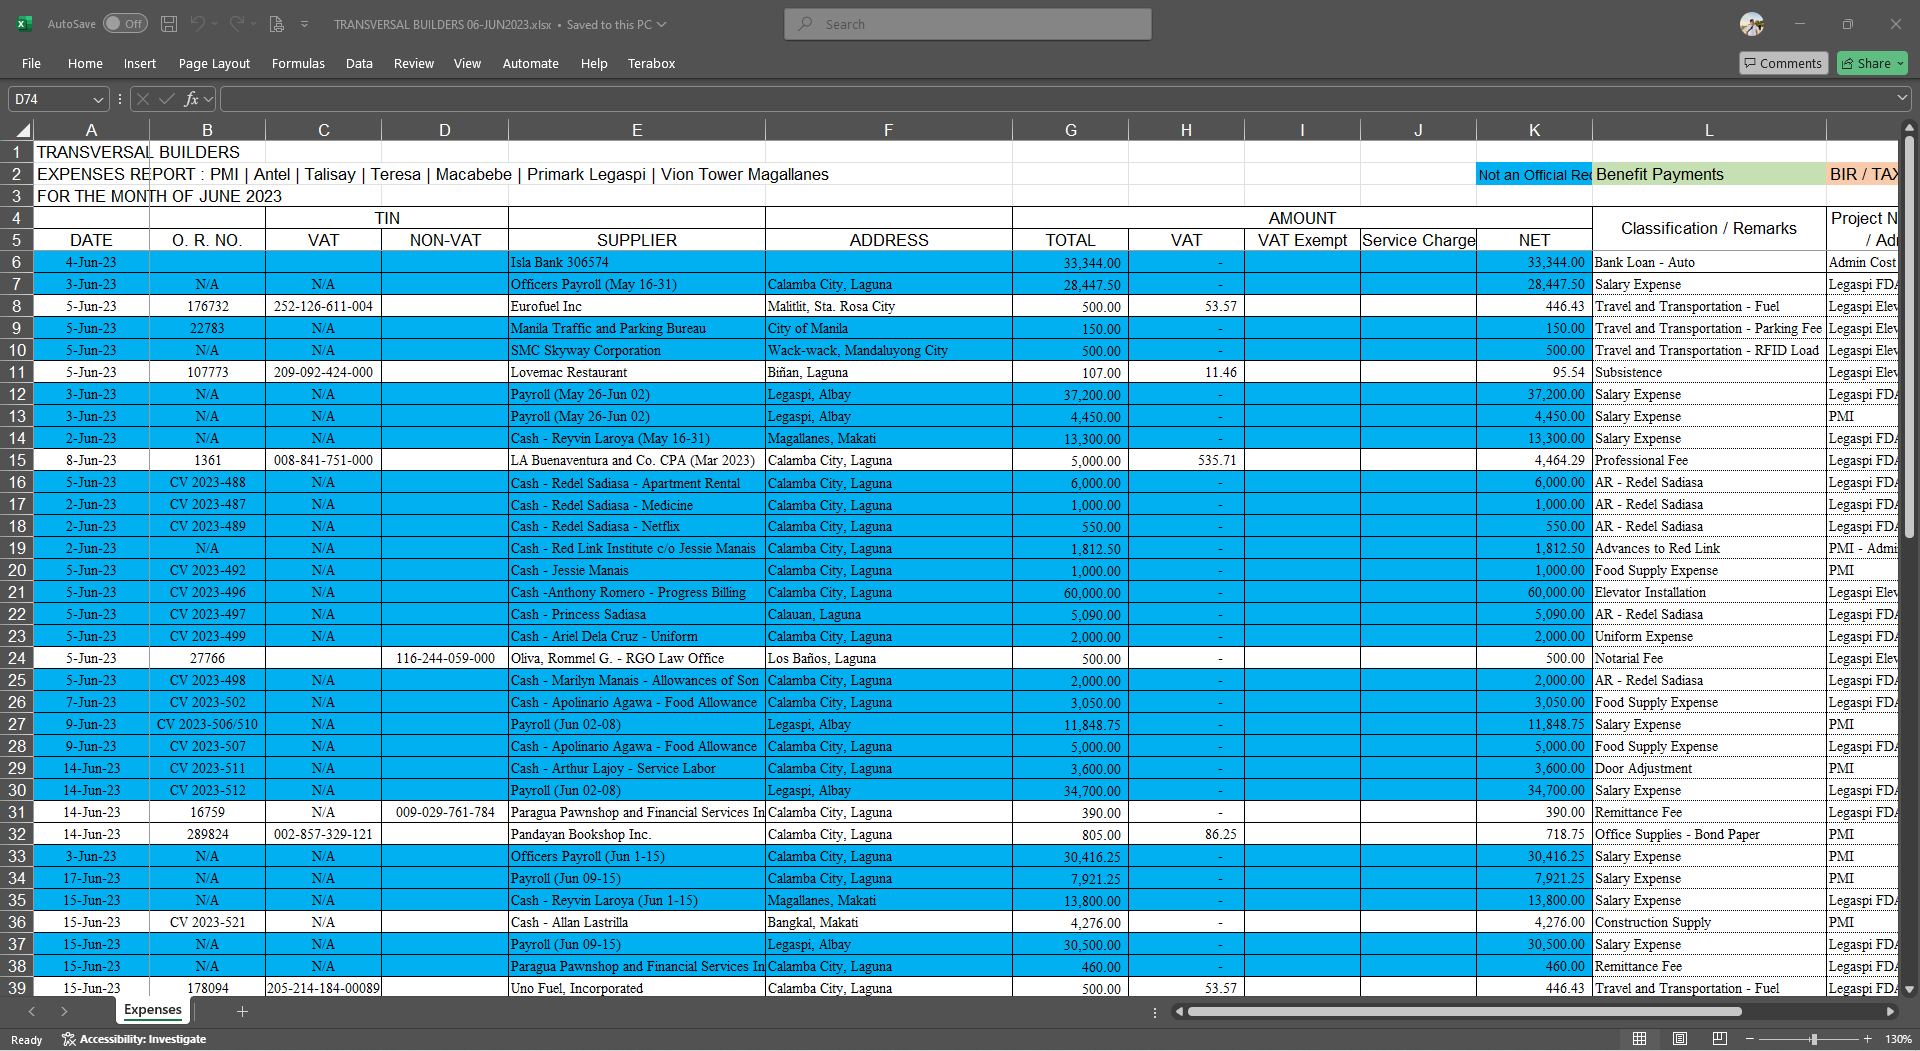The image size is (1920, 1051).
Task: Click the Cancel entry X icon
Action: click(x=143, y=99)
